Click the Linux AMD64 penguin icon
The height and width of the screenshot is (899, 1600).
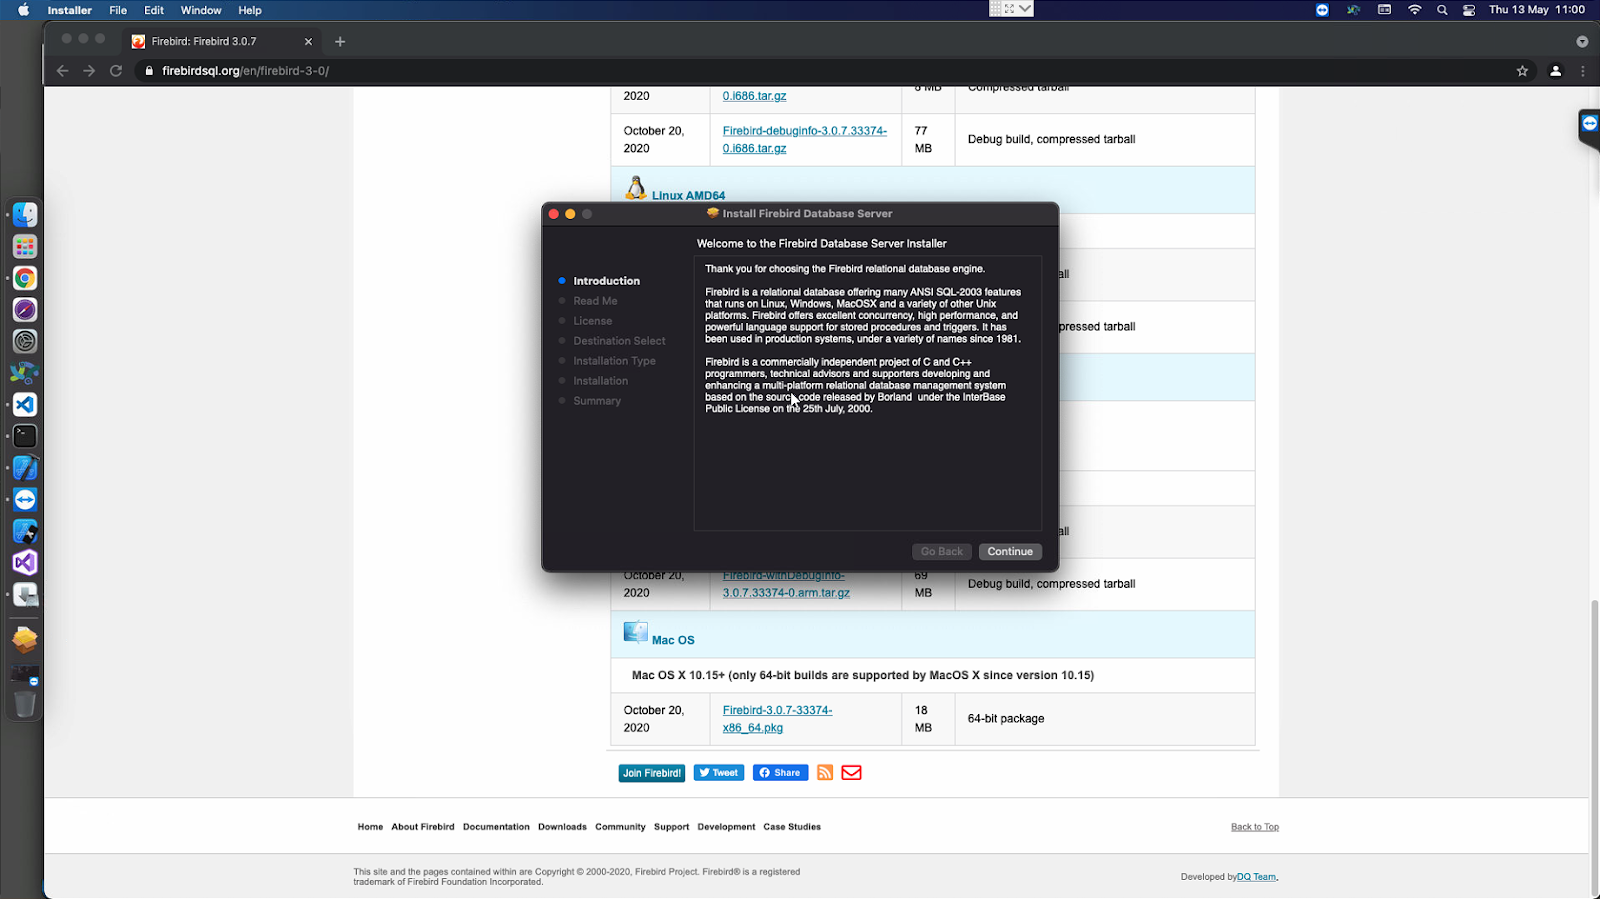point(636,188)
